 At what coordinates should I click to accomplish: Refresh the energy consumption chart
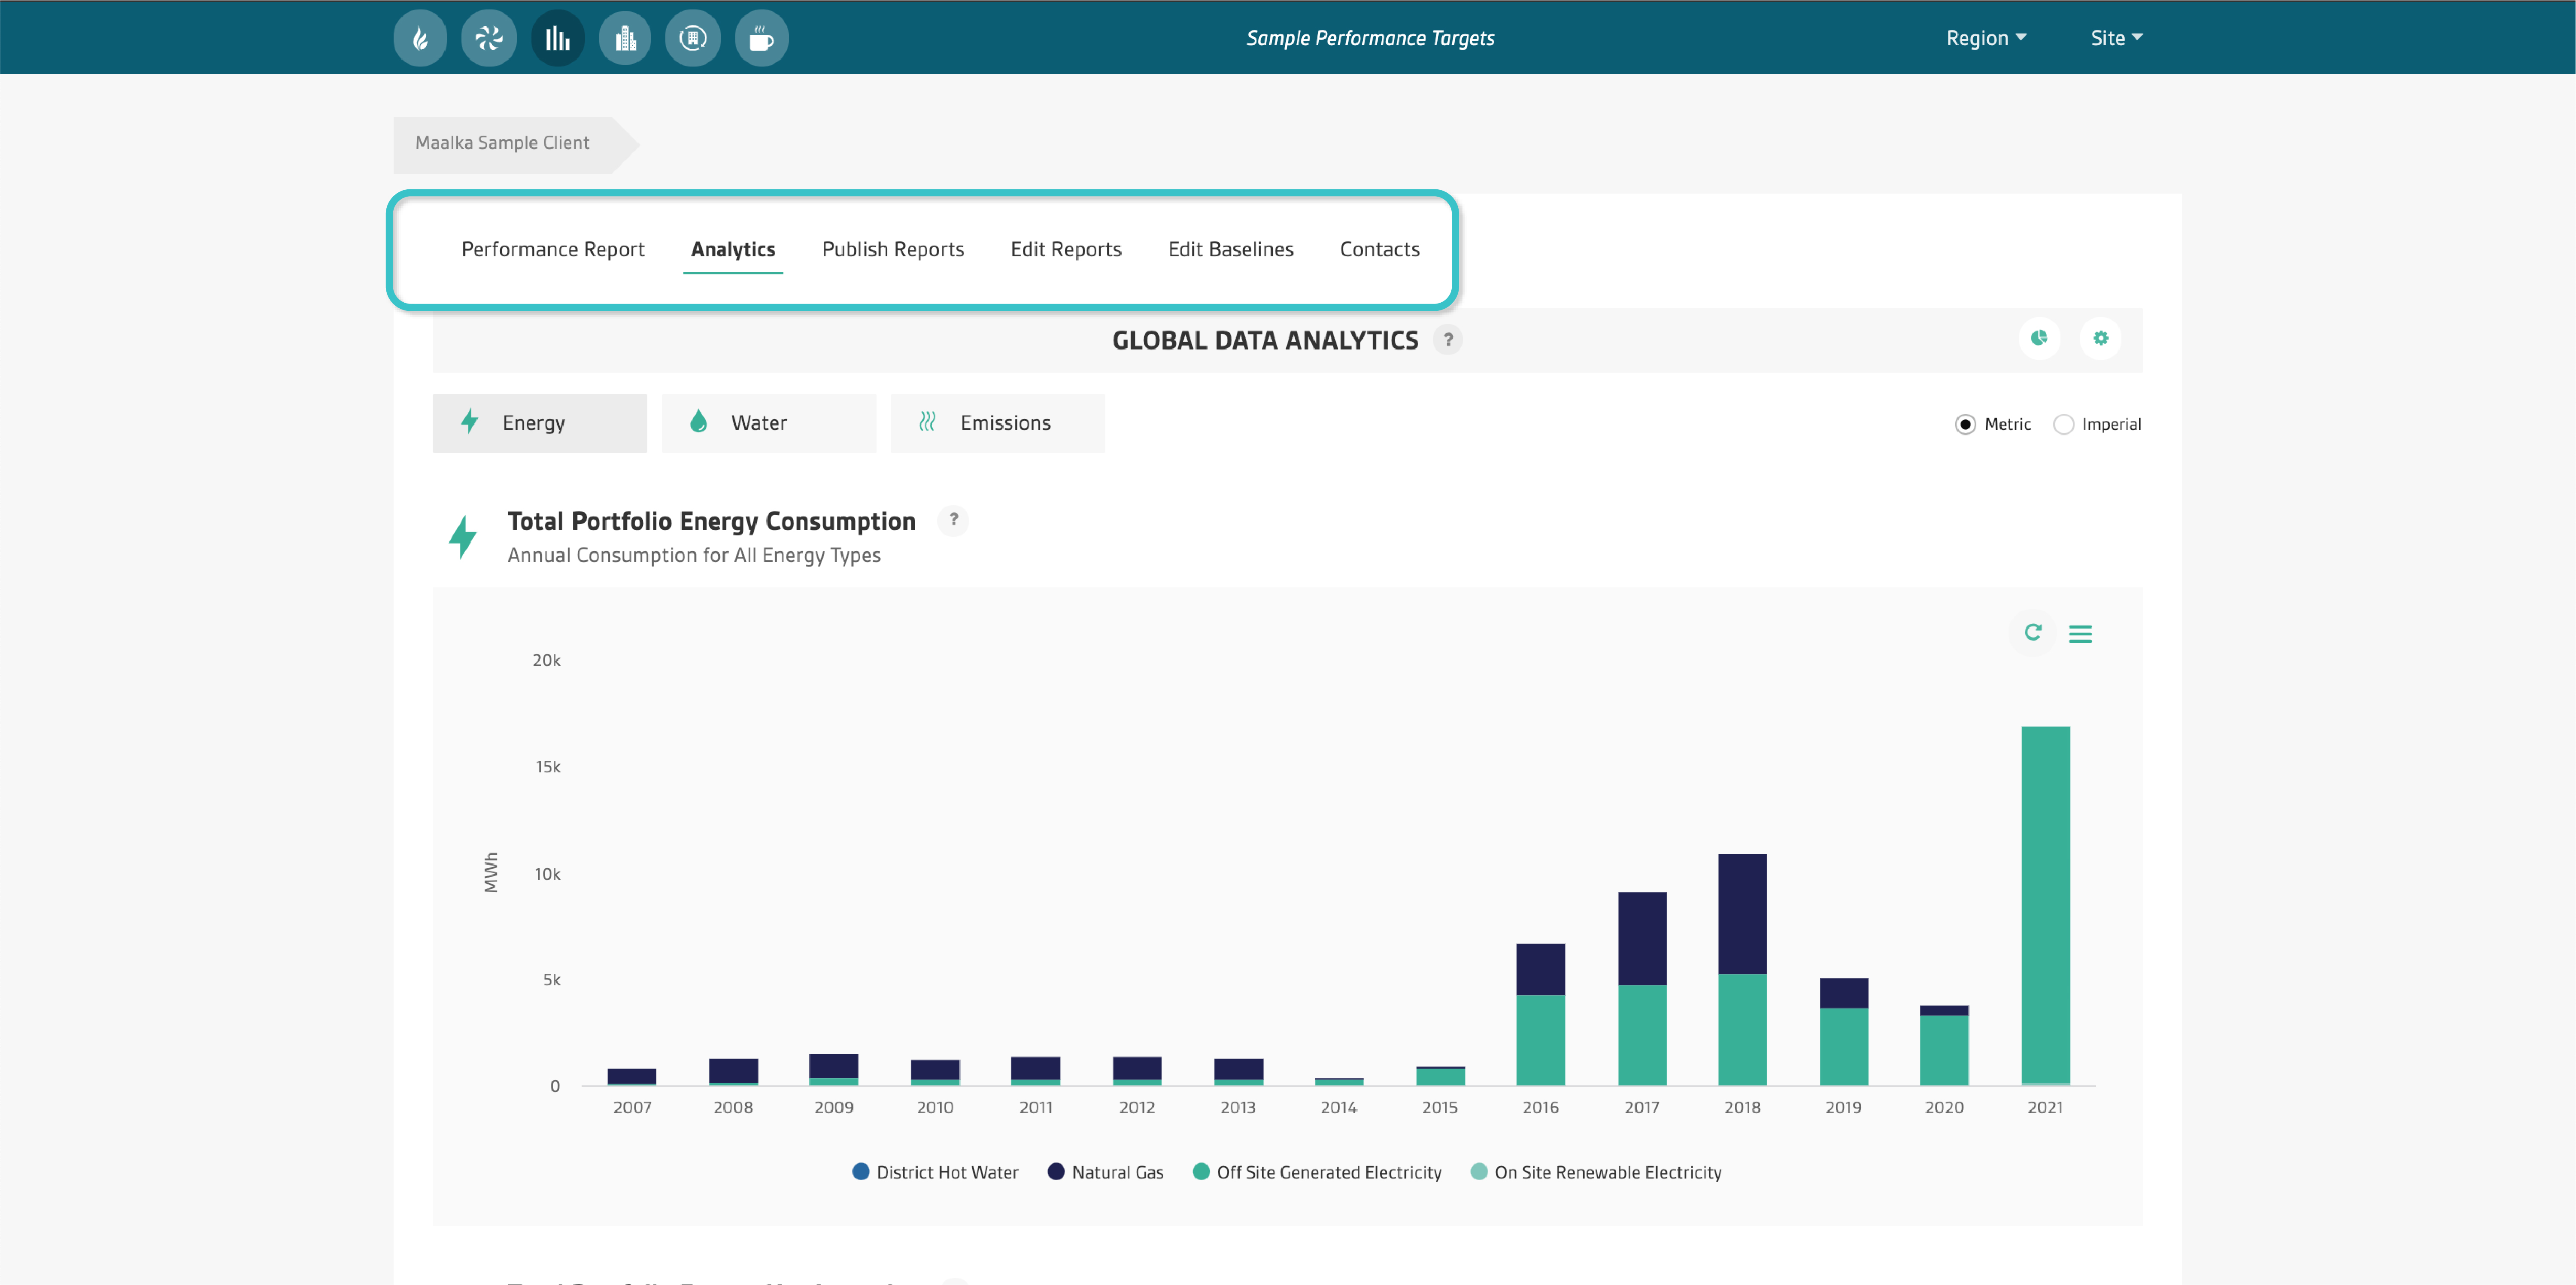2033,632
